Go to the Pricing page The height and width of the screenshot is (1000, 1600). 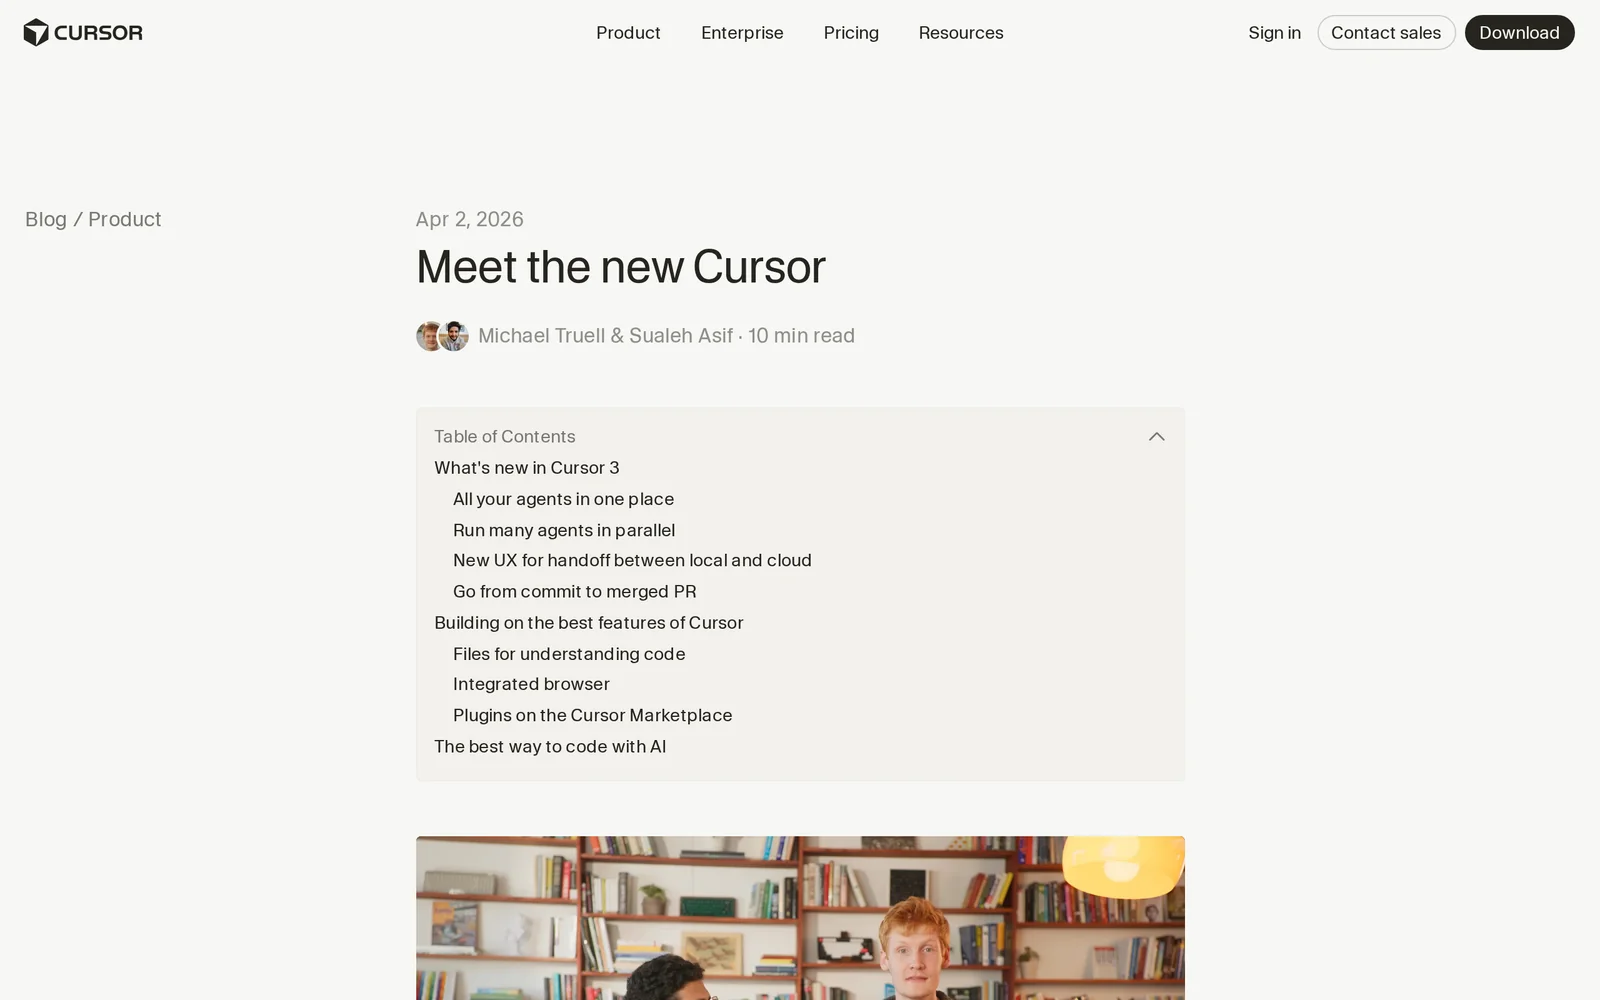(851, 33)
